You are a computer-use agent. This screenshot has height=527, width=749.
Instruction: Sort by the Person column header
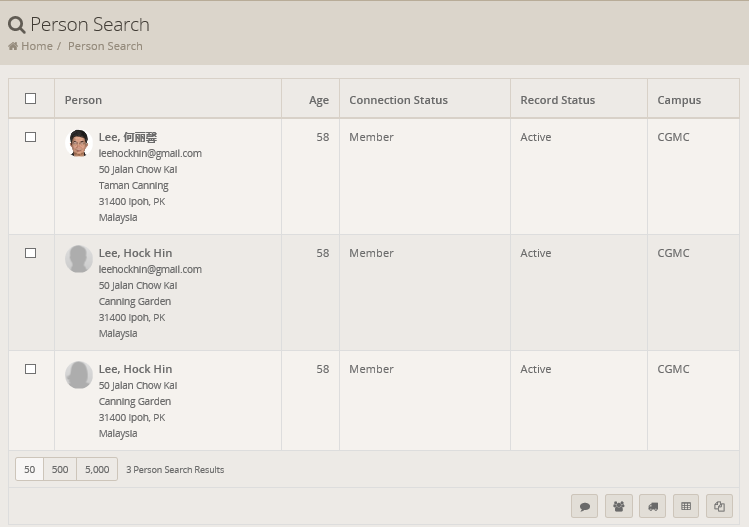pyautogui.click(x=83, y=100)
